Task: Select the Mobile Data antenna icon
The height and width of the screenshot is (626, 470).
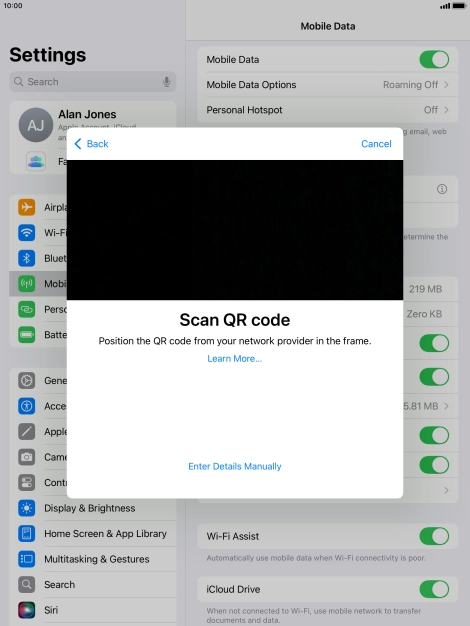Action: [x=27, y=284]
